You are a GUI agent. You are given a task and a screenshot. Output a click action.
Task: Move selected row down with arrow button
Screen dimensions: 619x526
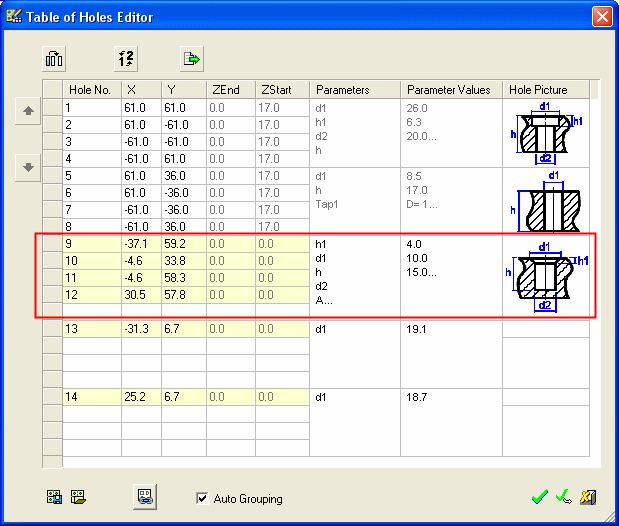29,168
